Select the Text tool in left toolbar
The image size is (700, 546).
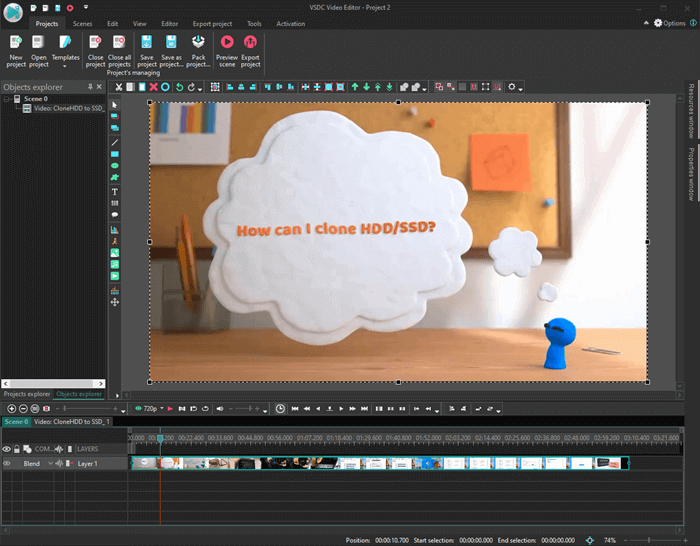pos(114,191)
